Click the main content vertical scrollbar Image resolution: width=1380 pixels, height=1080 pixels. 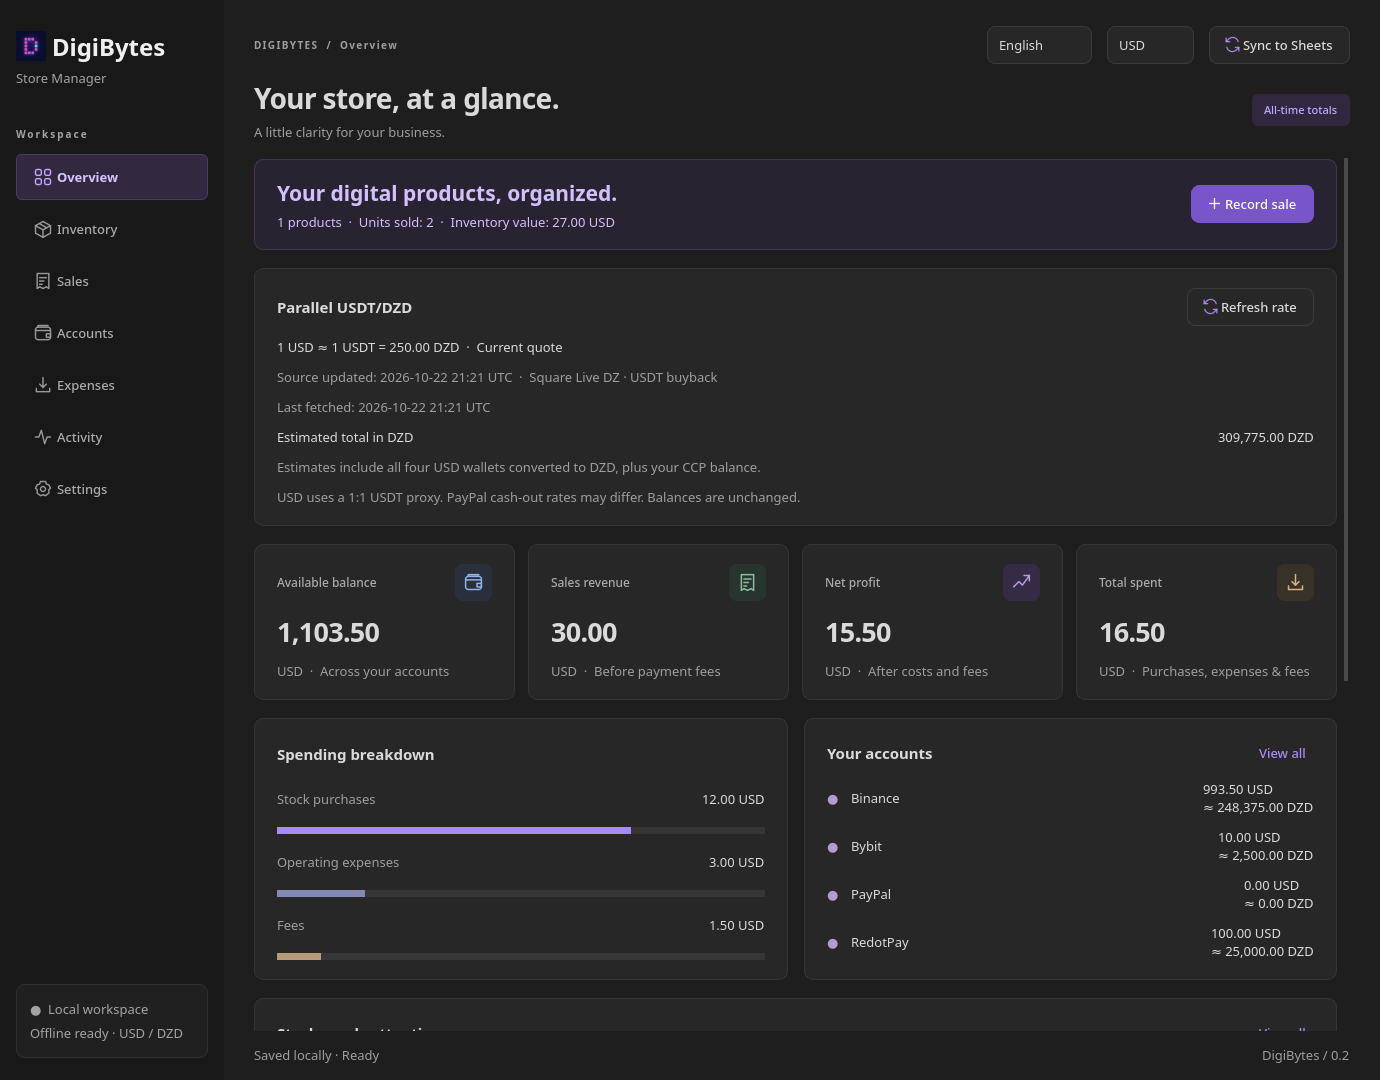click(1346, 419)
